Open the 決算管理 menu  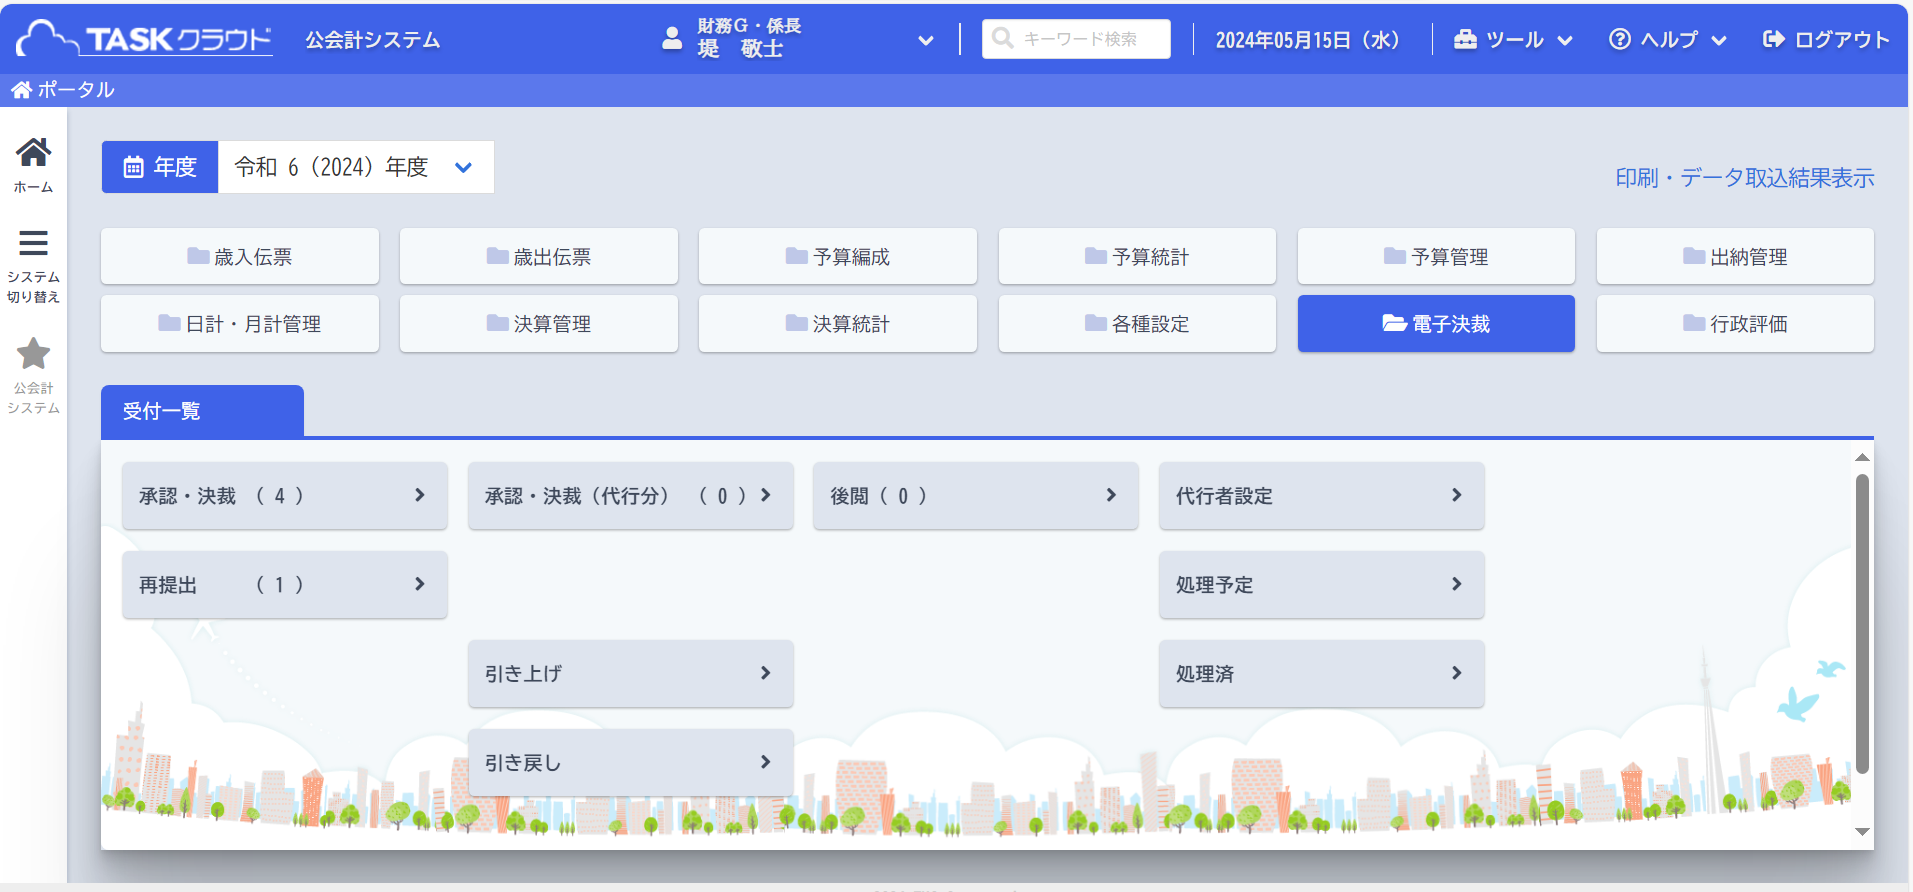(539, 323)
